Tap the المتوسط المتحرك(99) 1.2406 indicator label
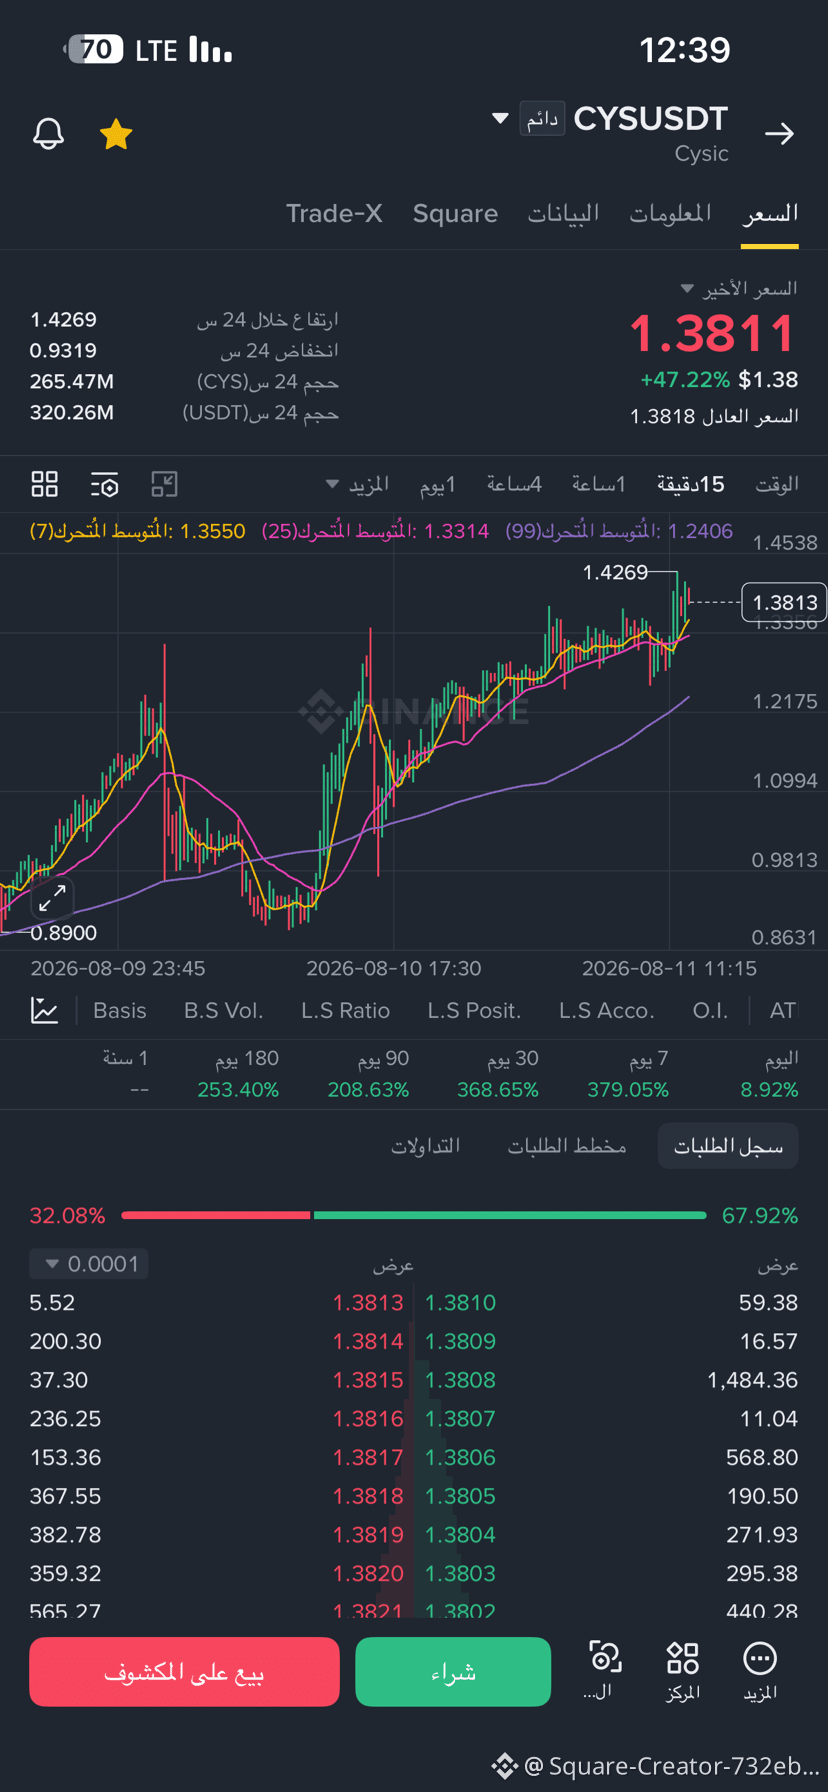This screenshot has height=1792, width=828. pos(619,531)
